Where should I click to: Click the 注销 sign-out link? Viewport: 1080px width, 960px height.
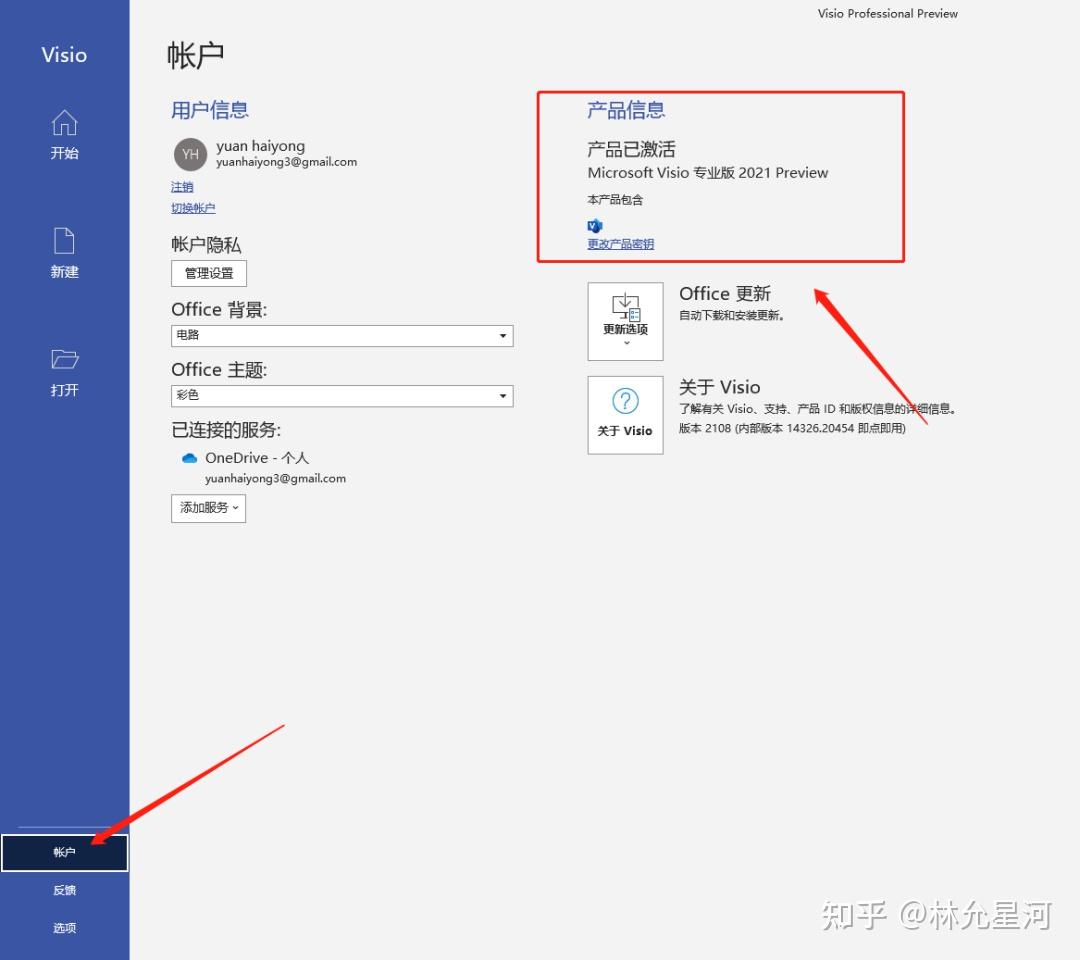coord(181,186)
